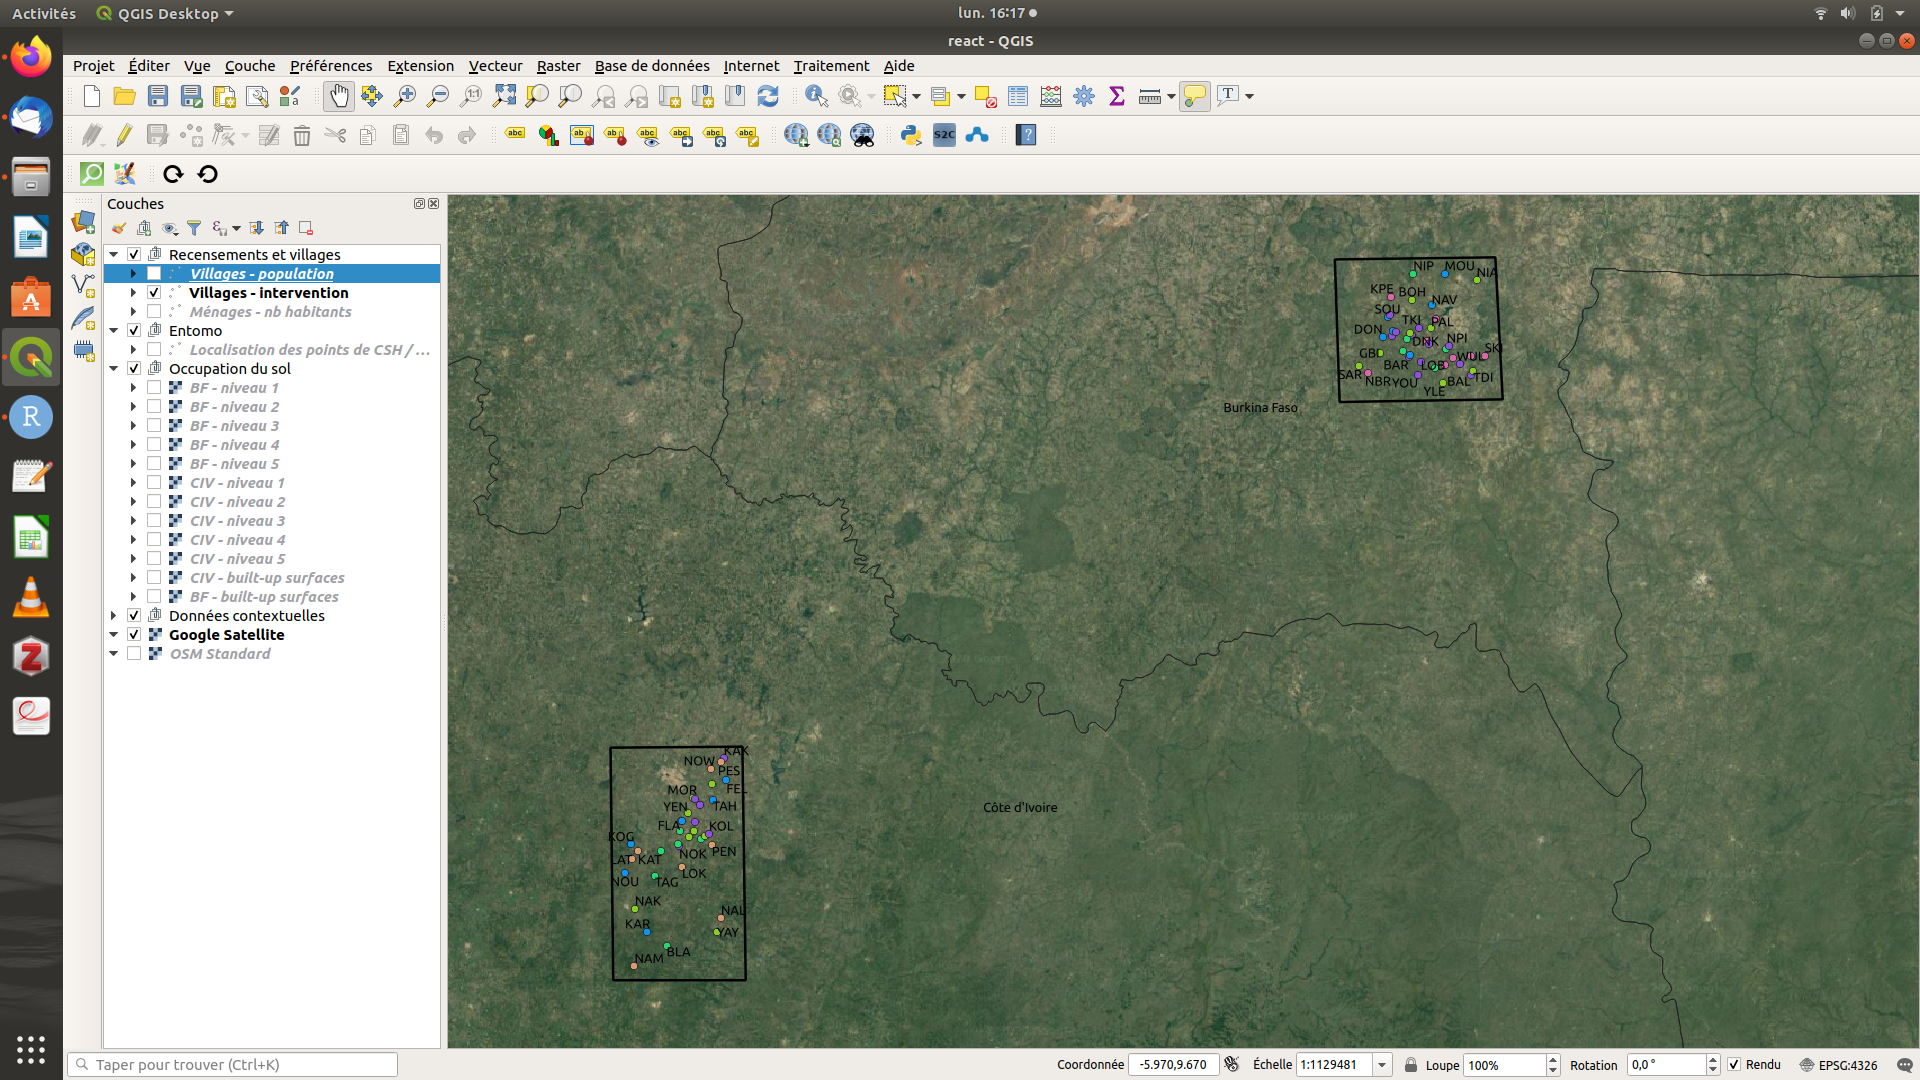Uncheck the Google Satellite layer
1920x1080 pixels.
[134, 635]
